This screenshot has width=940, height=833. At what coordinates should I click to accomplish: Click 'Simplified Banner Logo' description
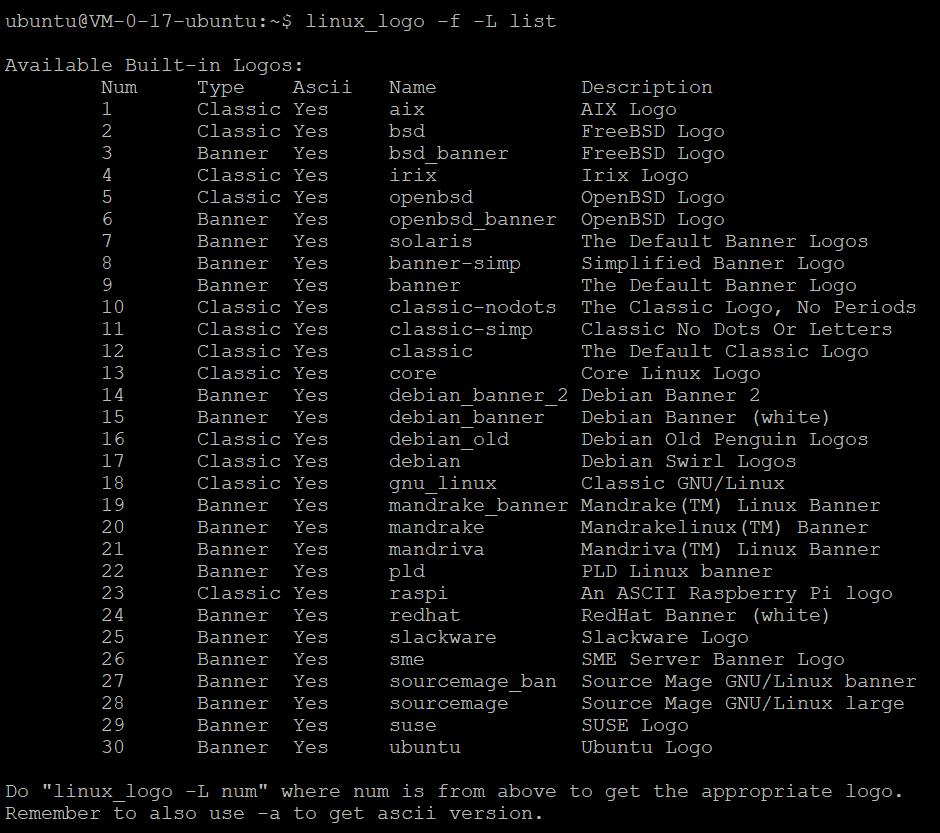(x=713, y=264)
